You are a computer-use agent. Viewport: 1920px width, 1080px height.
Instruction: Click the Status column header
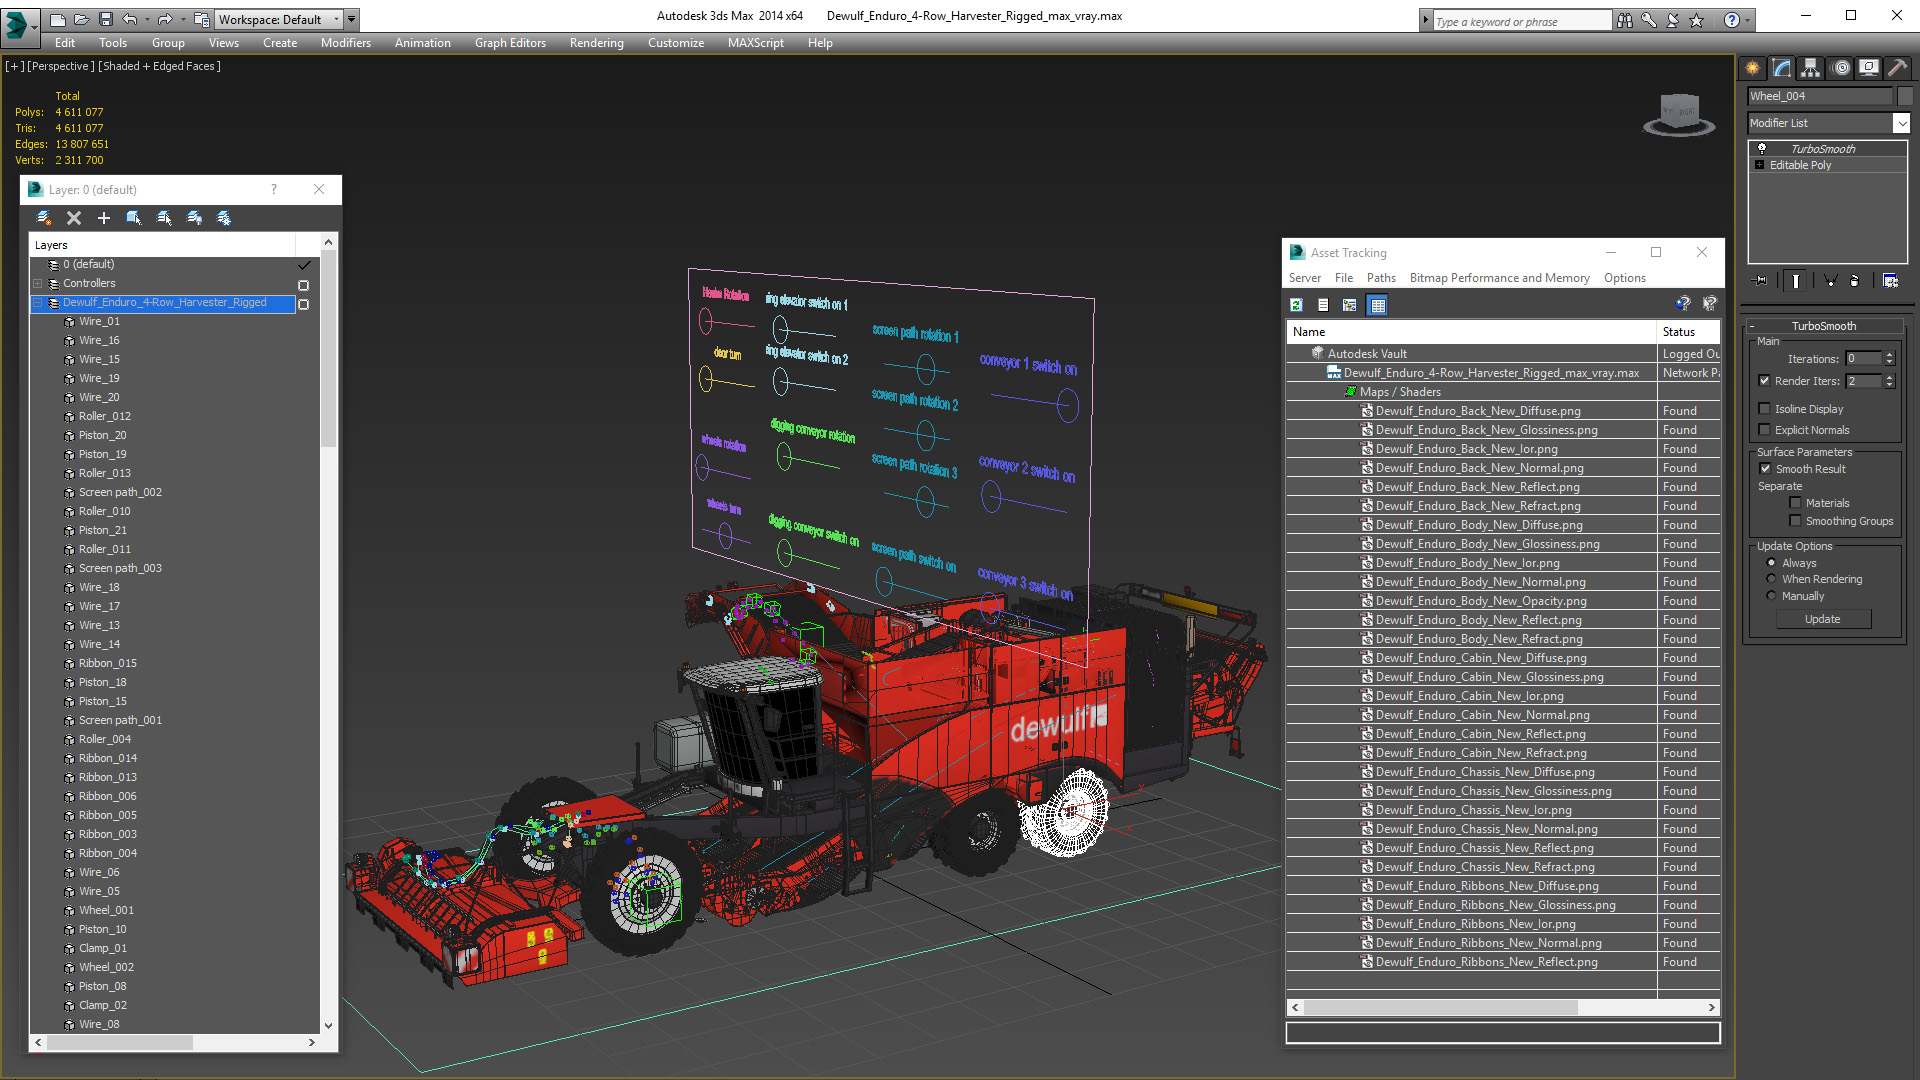tap(1689, 332)
